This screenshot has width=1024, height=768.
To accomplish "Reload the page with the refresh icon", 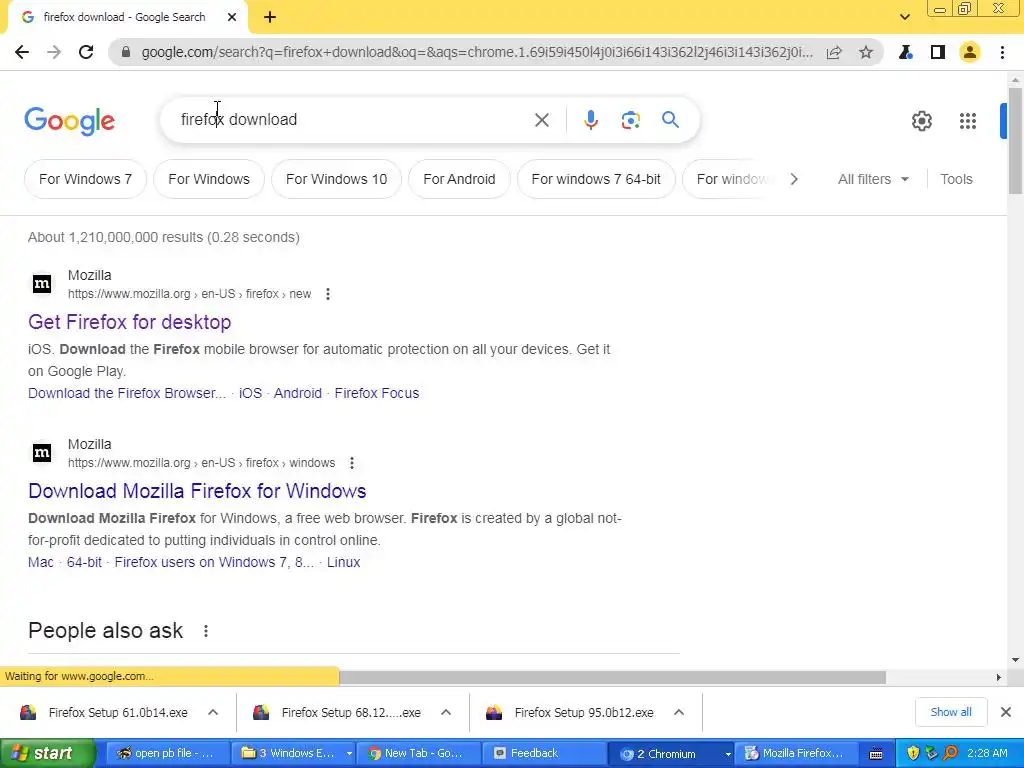I will click(86, 52).
